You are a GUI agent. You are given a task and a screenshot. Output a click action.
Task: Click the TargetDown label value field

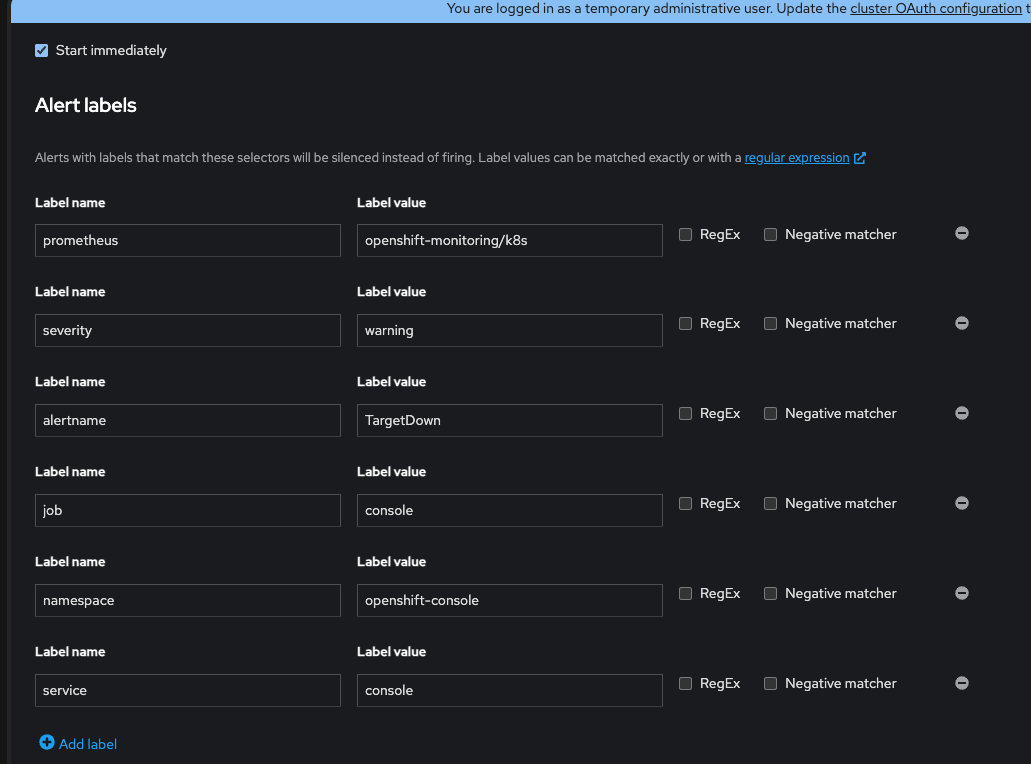[x=509, y=420]
